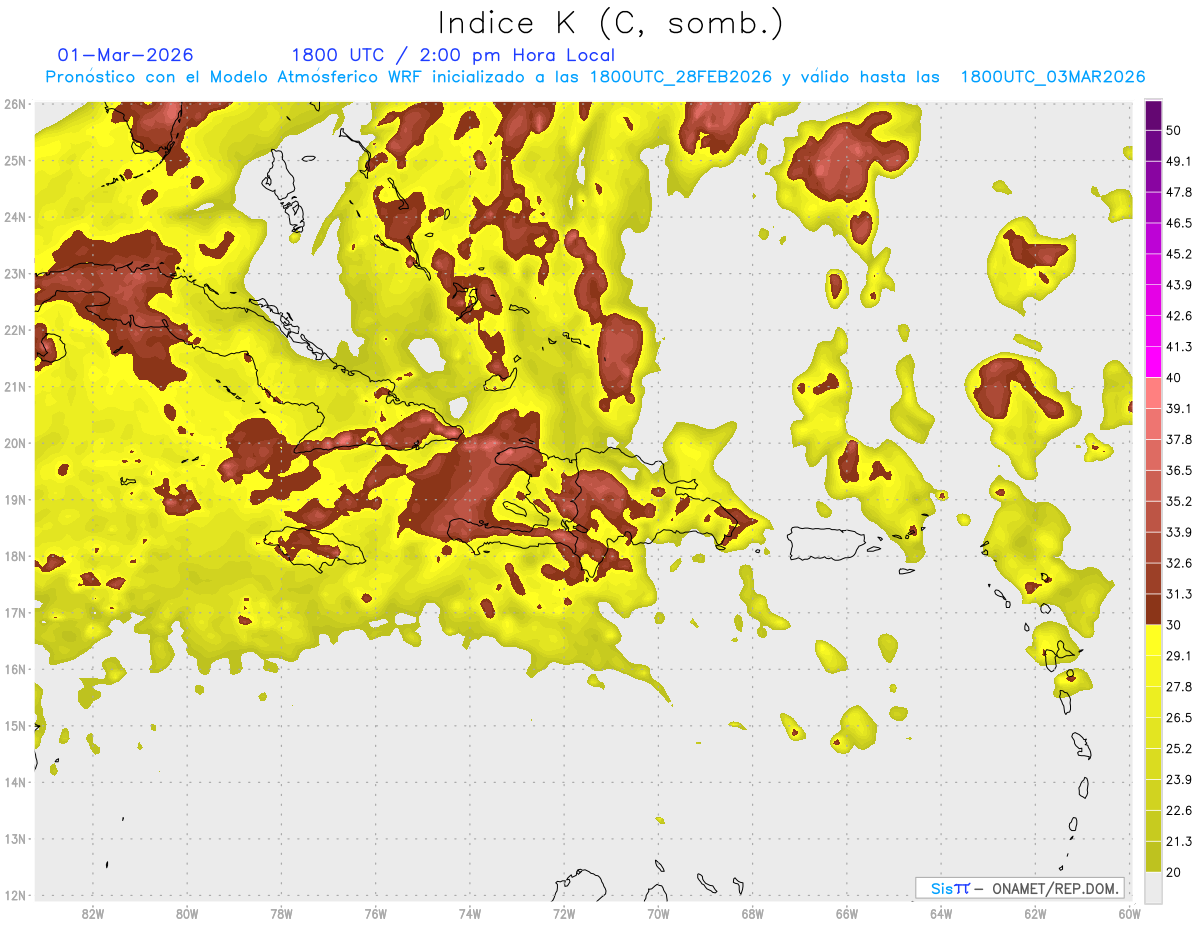1200x927 pixels.
Task: Click the title 'Indice K (C, somb.)'
Action: (x=611, y=23)
